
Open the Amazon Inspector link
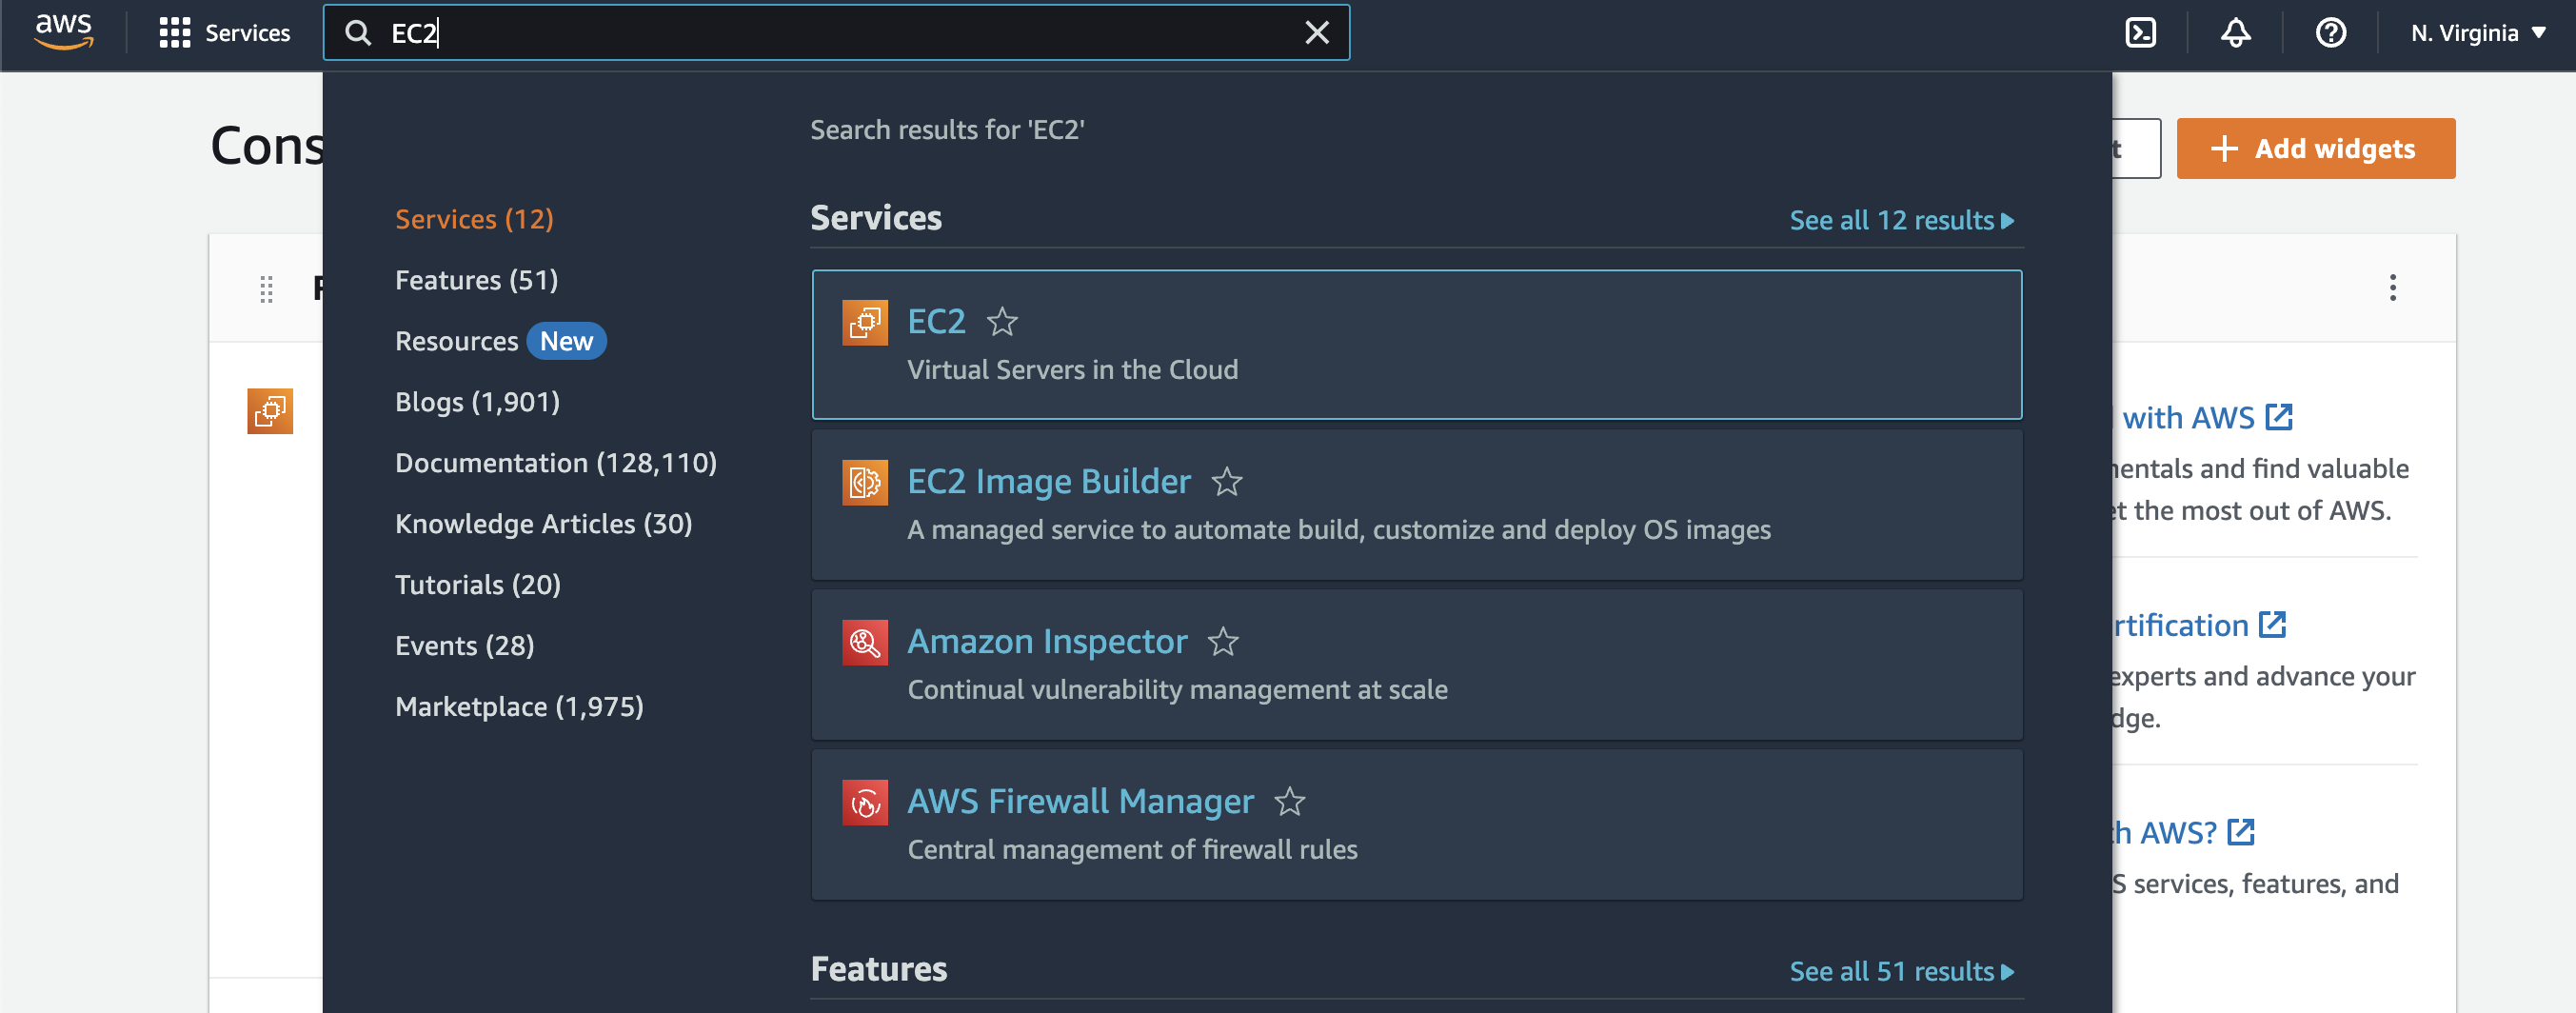point(1047,641)
